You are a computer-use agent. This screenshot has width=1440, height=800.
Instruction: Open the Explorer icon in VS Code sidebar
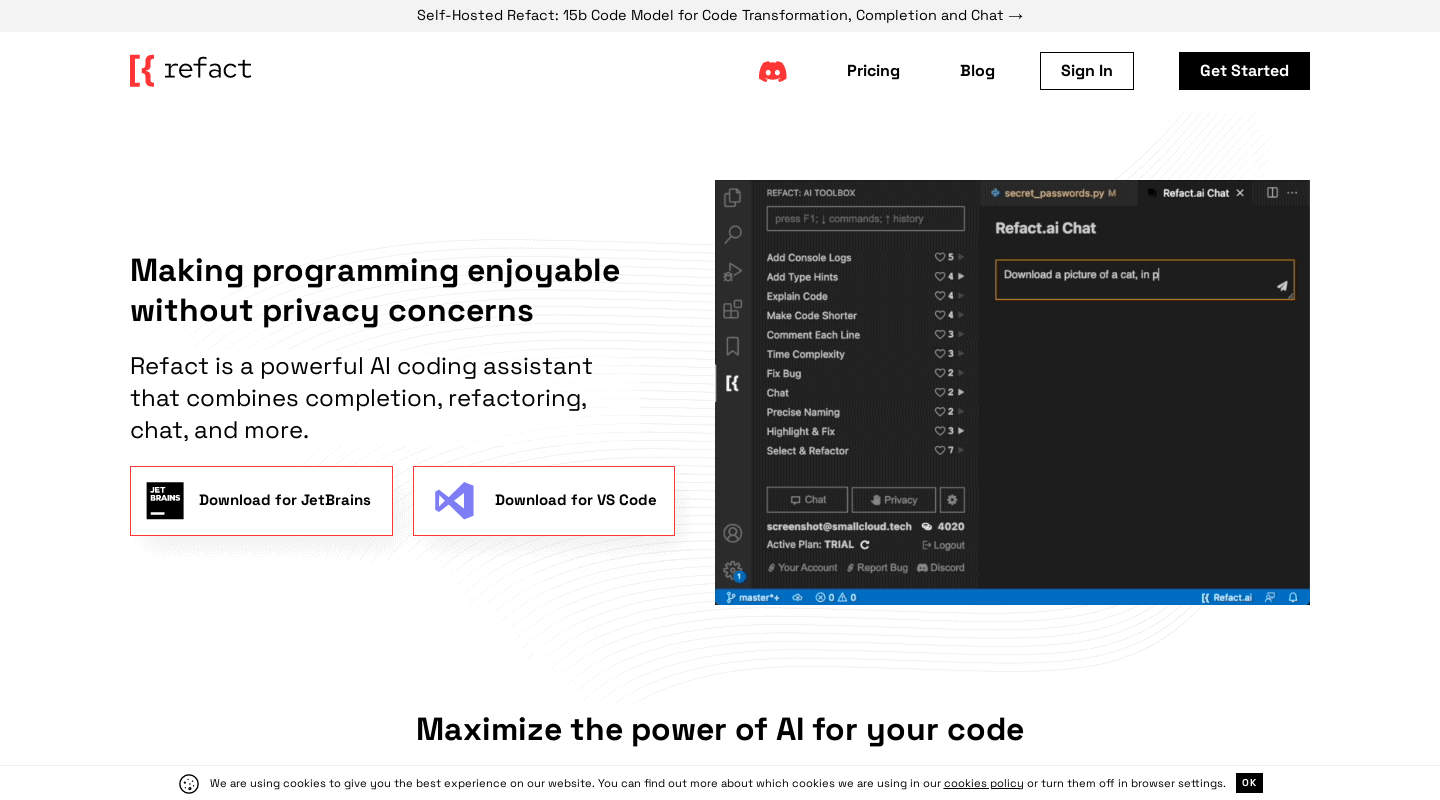(733, 198)
